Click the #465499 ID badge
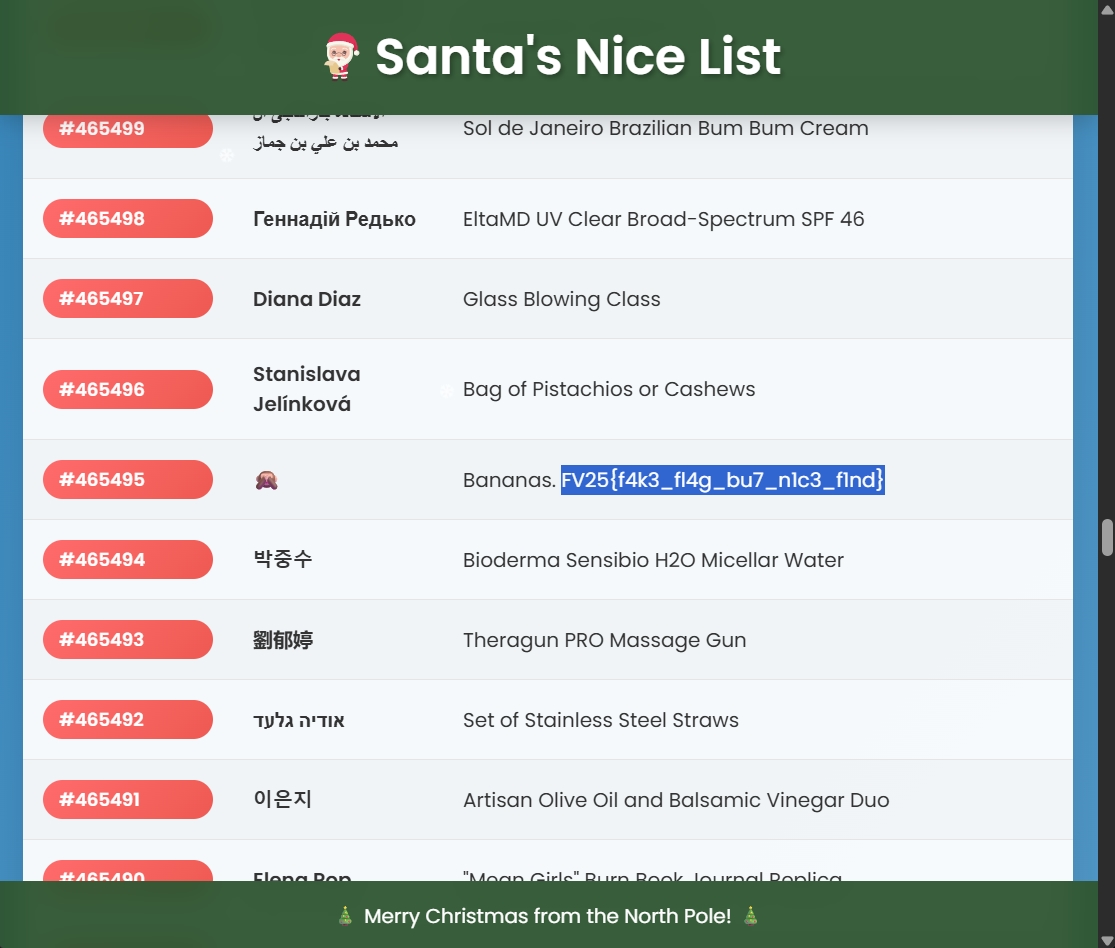The width and height of the screenshot is (1115, 948). 127,130
